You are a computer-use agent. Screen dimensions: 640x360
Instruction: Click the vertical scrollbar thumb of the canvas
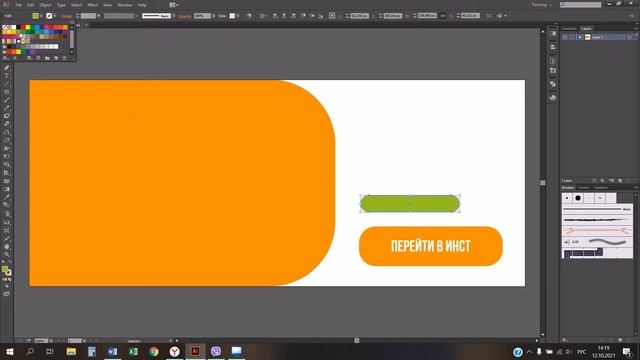pos(542,183)
